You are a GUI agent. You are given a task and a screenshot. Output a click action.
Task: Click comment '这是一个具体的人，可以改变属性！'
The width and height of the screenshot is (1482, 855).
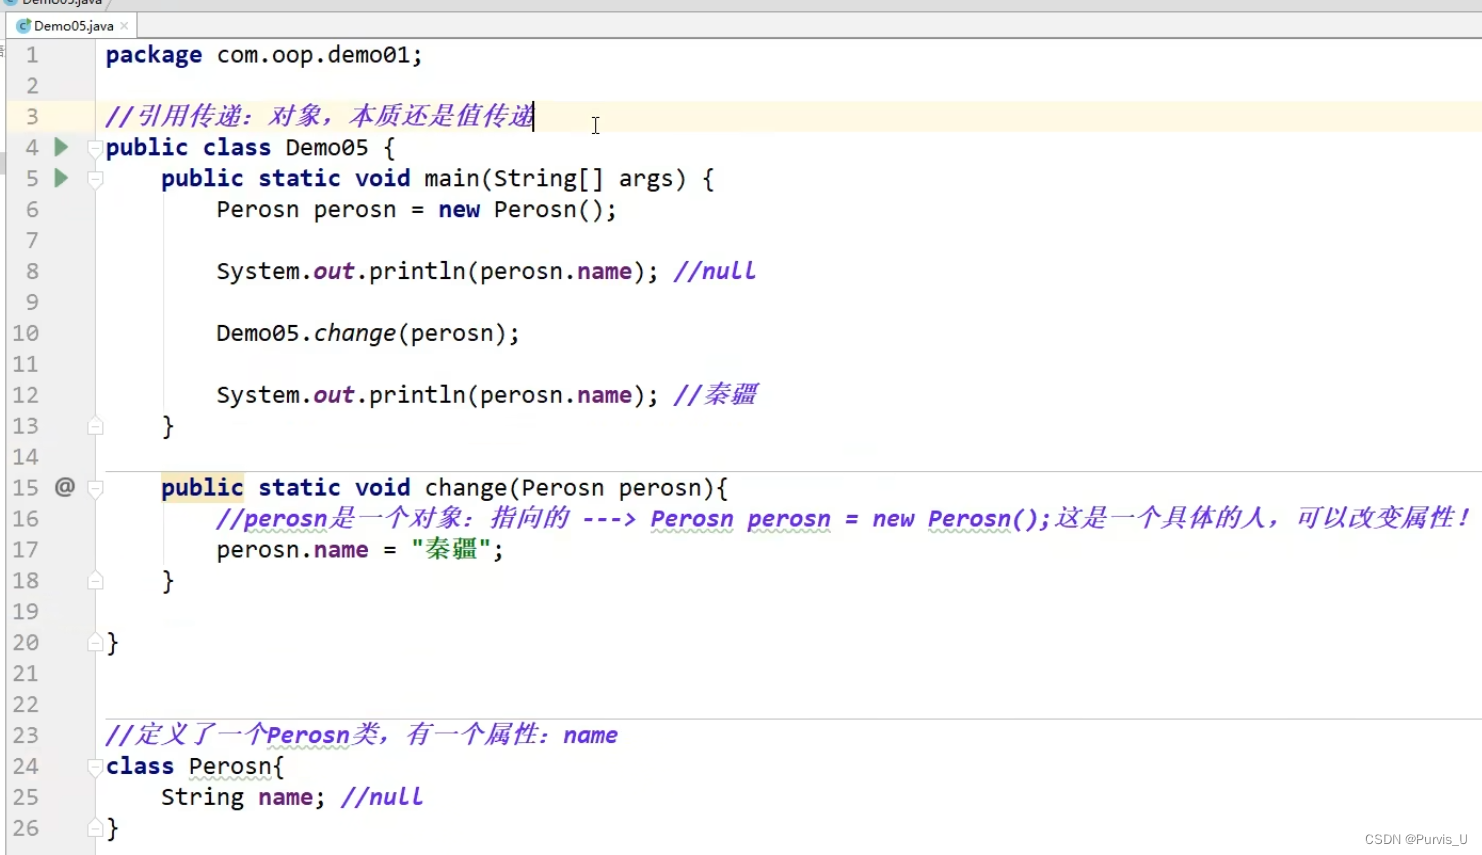click(x=1262, y=518)
